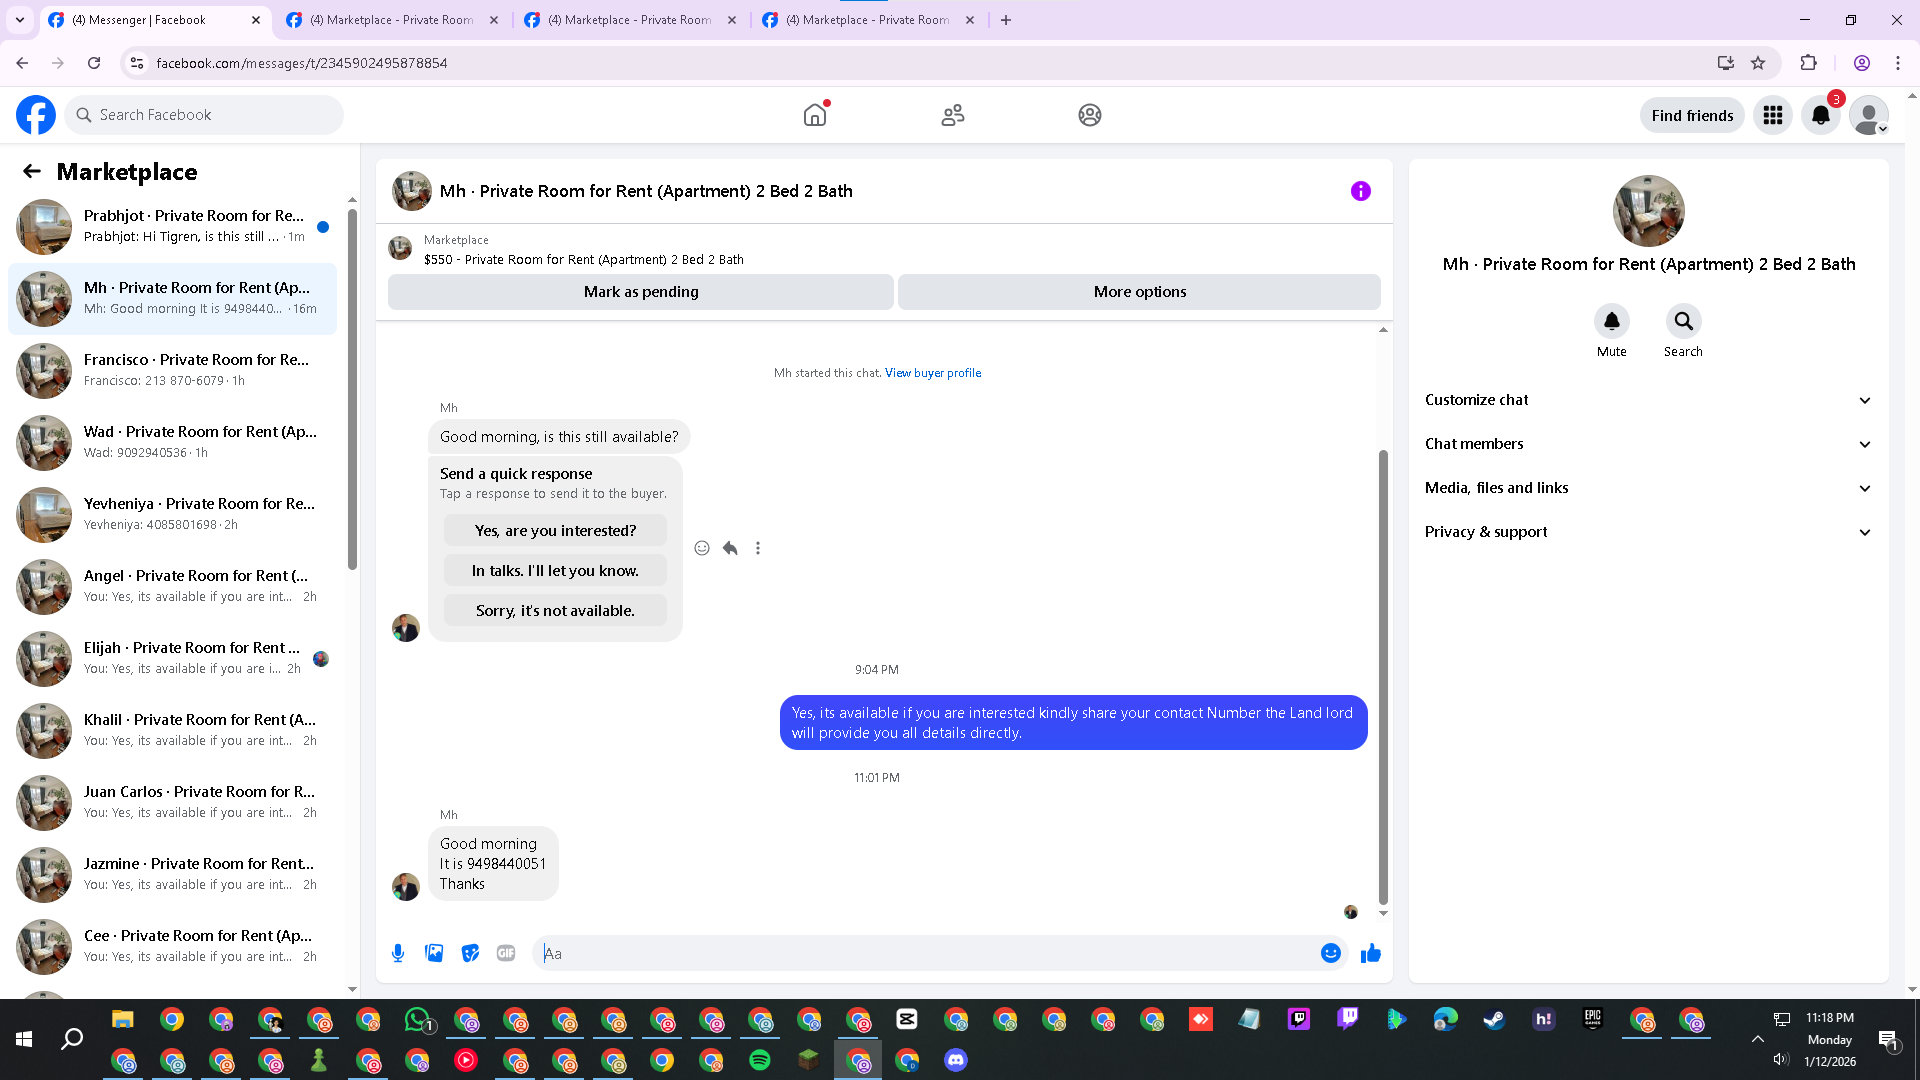
Task: Open the Facebook Home tab
Action: click(x=815, y=115)
